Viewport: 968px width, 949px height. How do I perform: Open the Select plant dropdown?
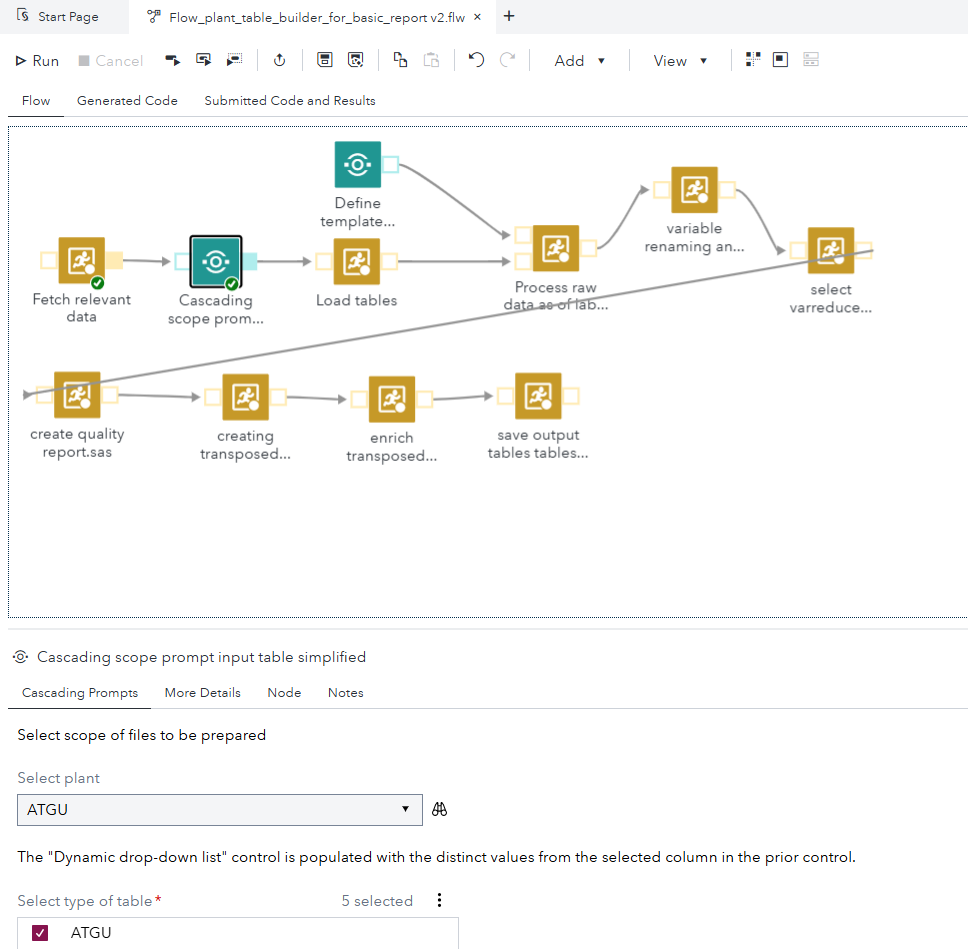(405, 809)
